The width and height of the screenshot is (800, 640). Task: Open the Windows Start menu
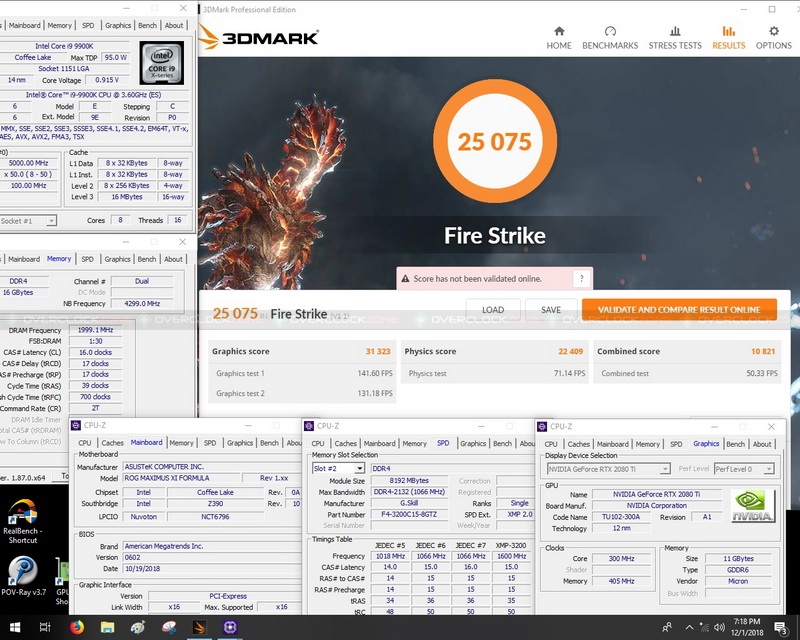point(15,627)
